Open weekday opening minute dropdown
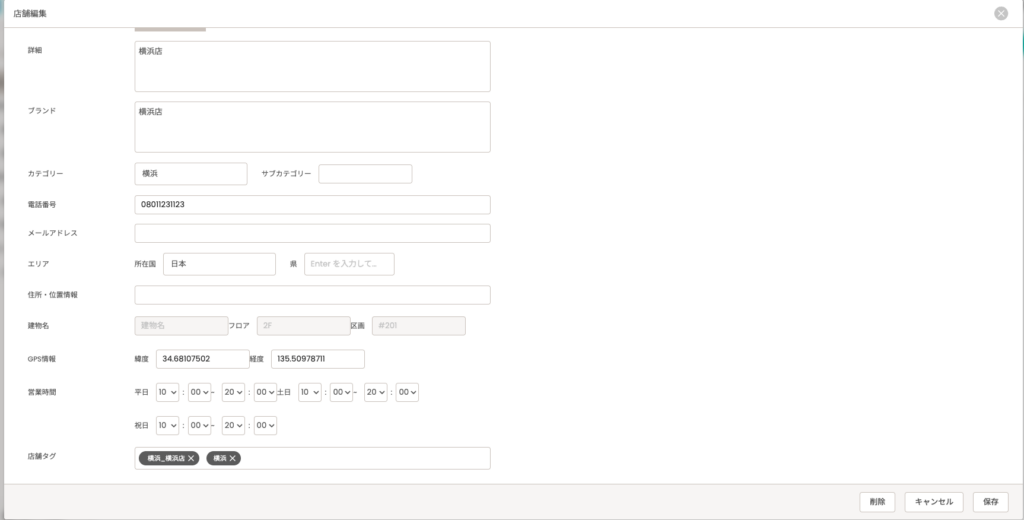Image resolution: width=1024 pixels, height=520 pixels. (200, 393)
